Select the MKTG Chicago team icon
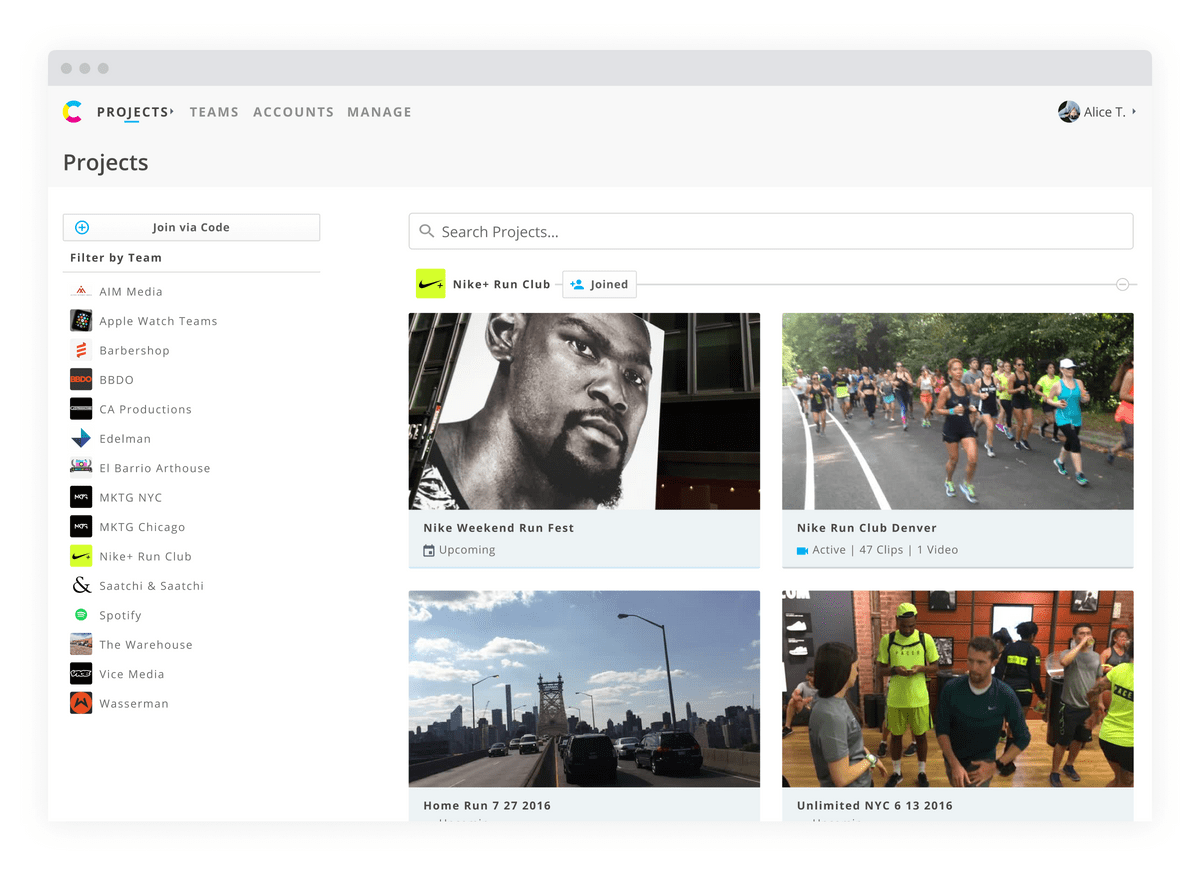This screenshot has height=872, width=1200. (x=81, y=527)
